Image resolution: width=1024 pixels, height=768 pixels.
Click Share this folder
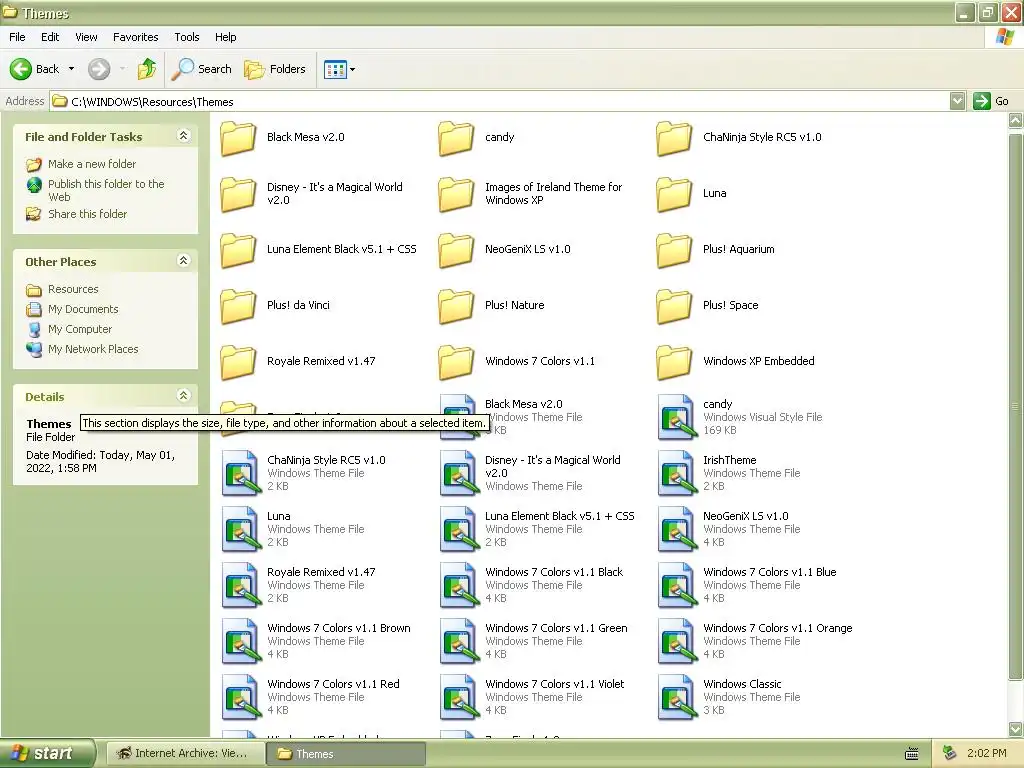click(x=88, y=214)
